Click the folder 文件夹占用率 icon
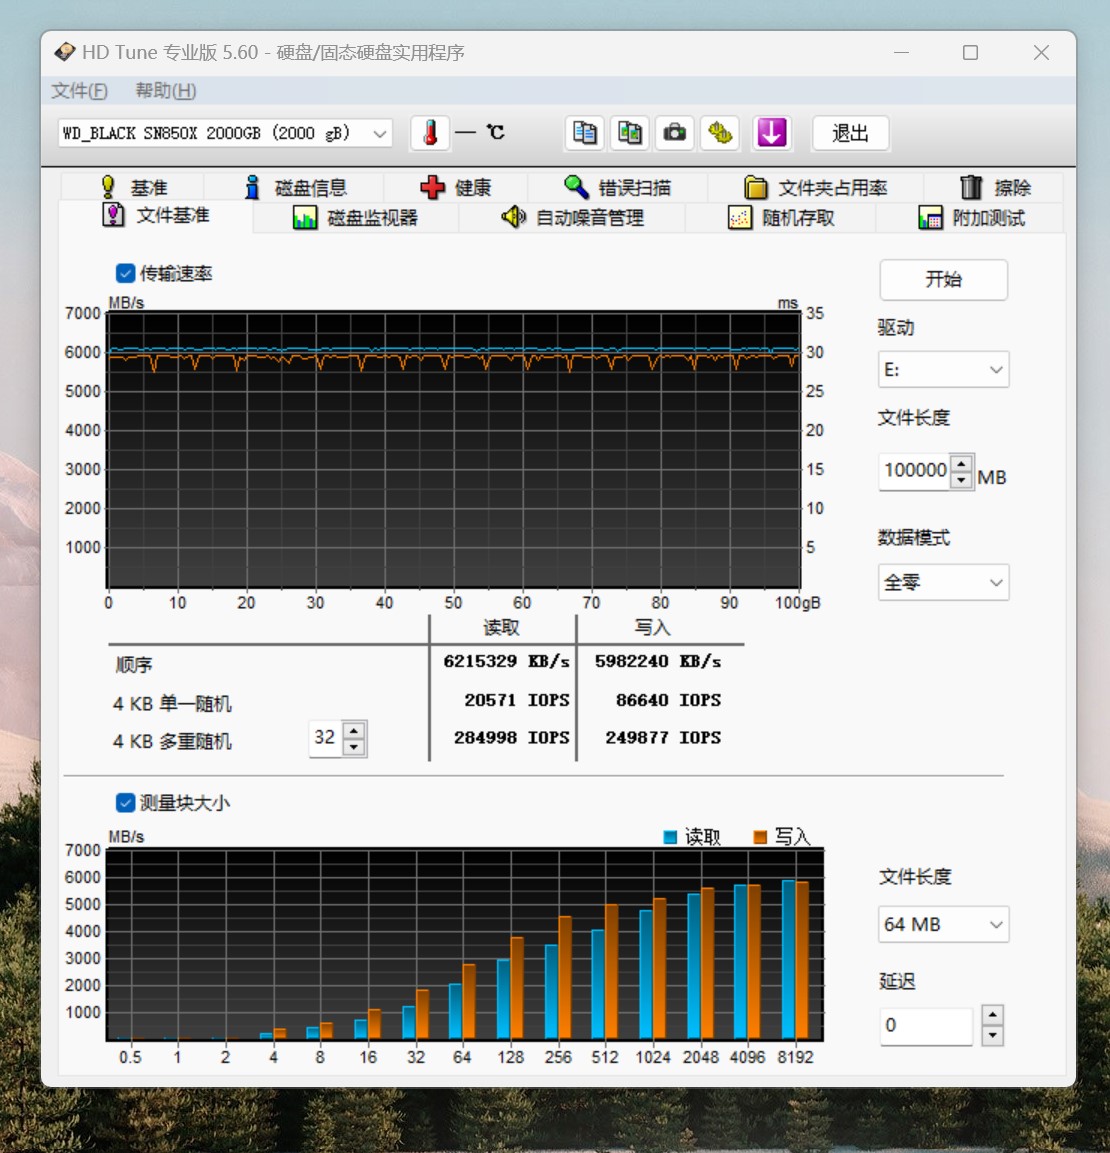This screenshot has width=1110, height=1153. tap(755, 188)
